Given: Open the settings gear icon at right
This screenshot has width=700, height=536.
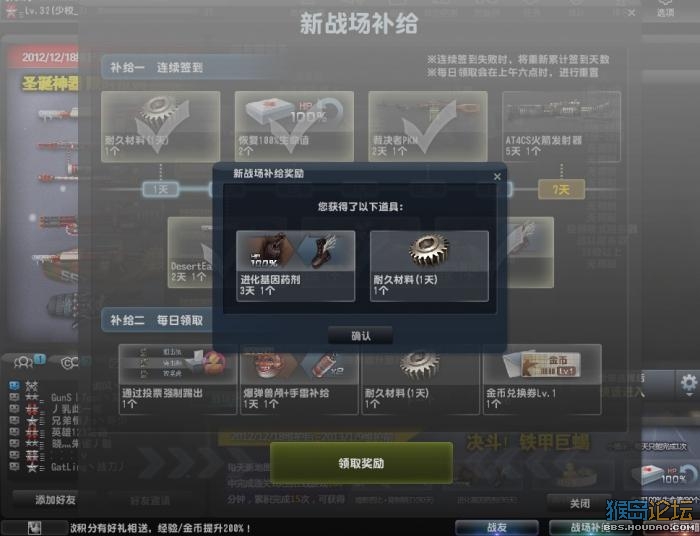Looking at the screenshot, I should [x=688, y=383].
